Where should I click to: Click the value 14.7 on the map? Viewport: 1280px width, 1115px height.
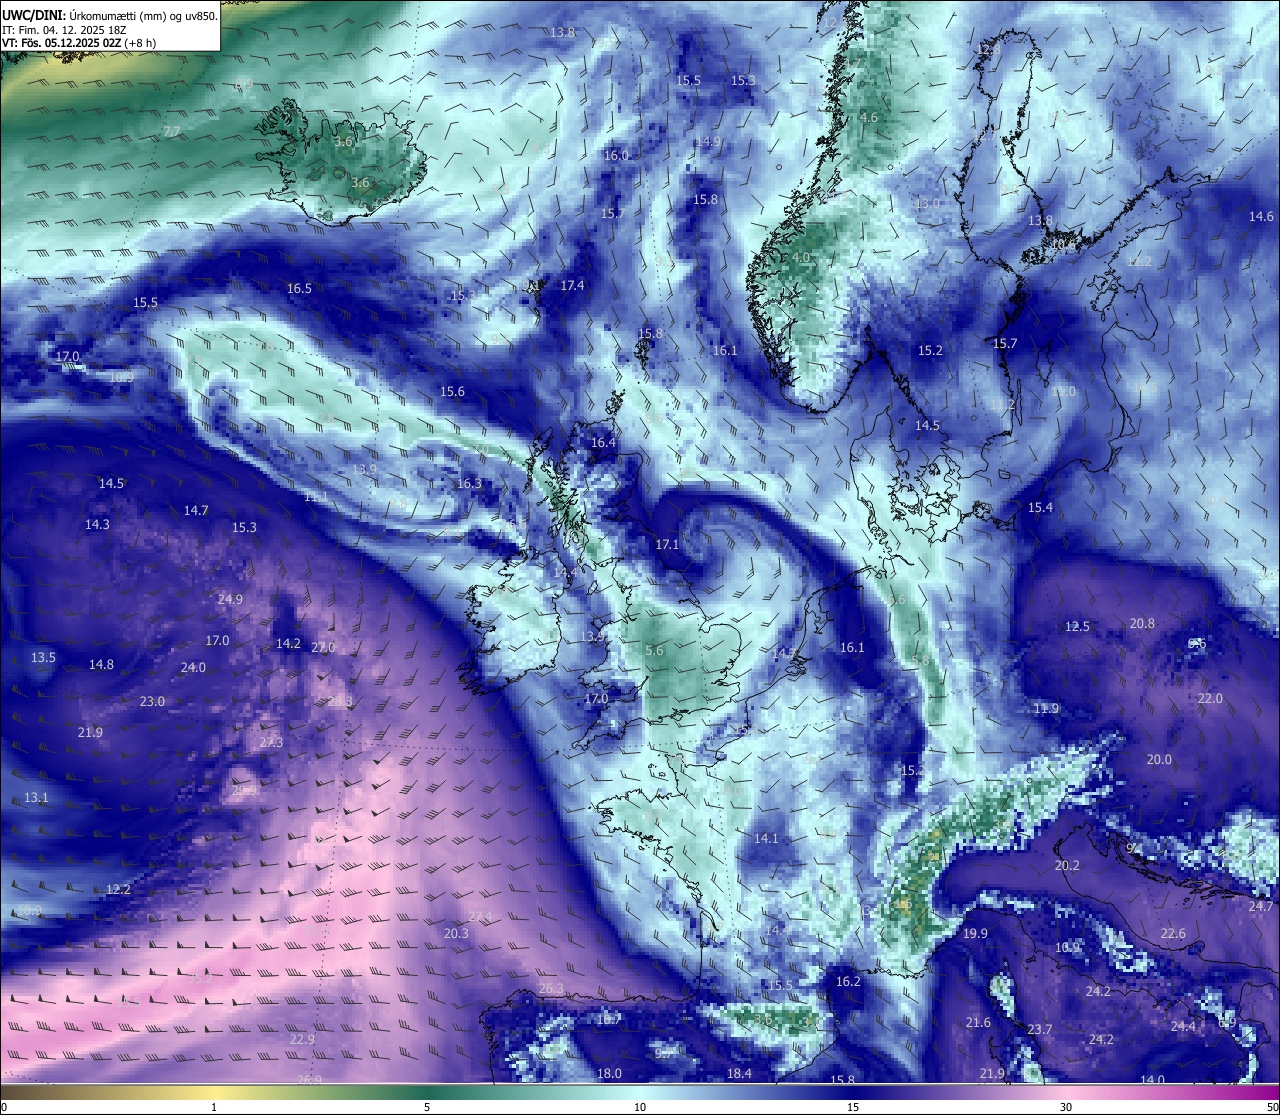pos(196,511)
